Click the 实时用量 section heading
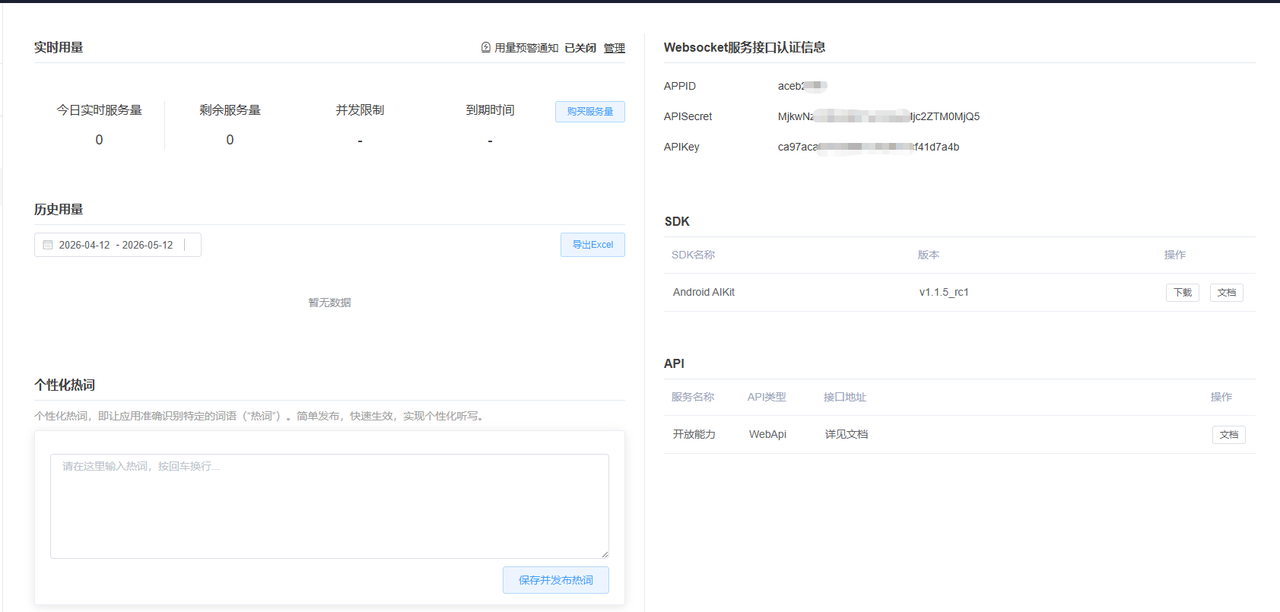 [58, 47]
